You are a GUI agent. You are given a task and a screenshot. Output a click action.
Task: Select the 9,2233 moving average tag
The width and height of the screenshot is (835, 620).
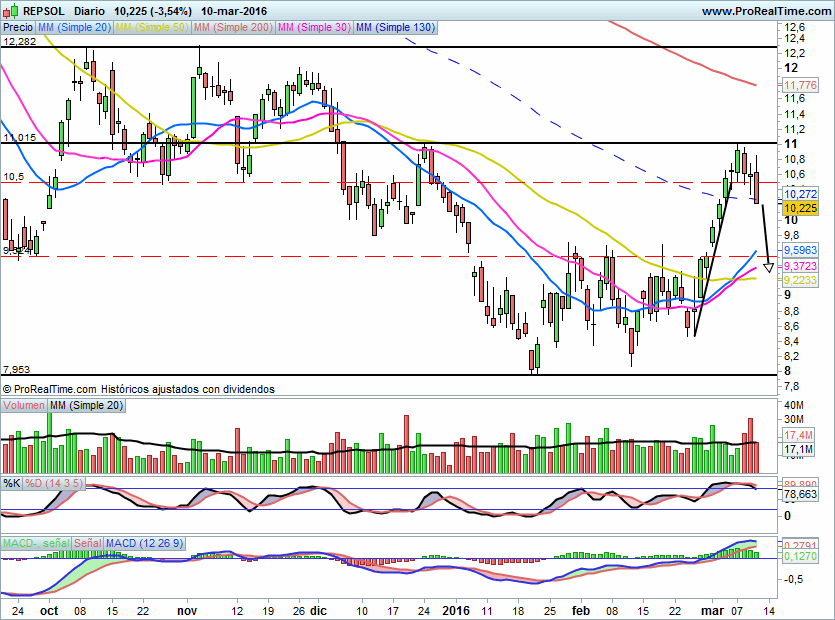tap(800, 280)
